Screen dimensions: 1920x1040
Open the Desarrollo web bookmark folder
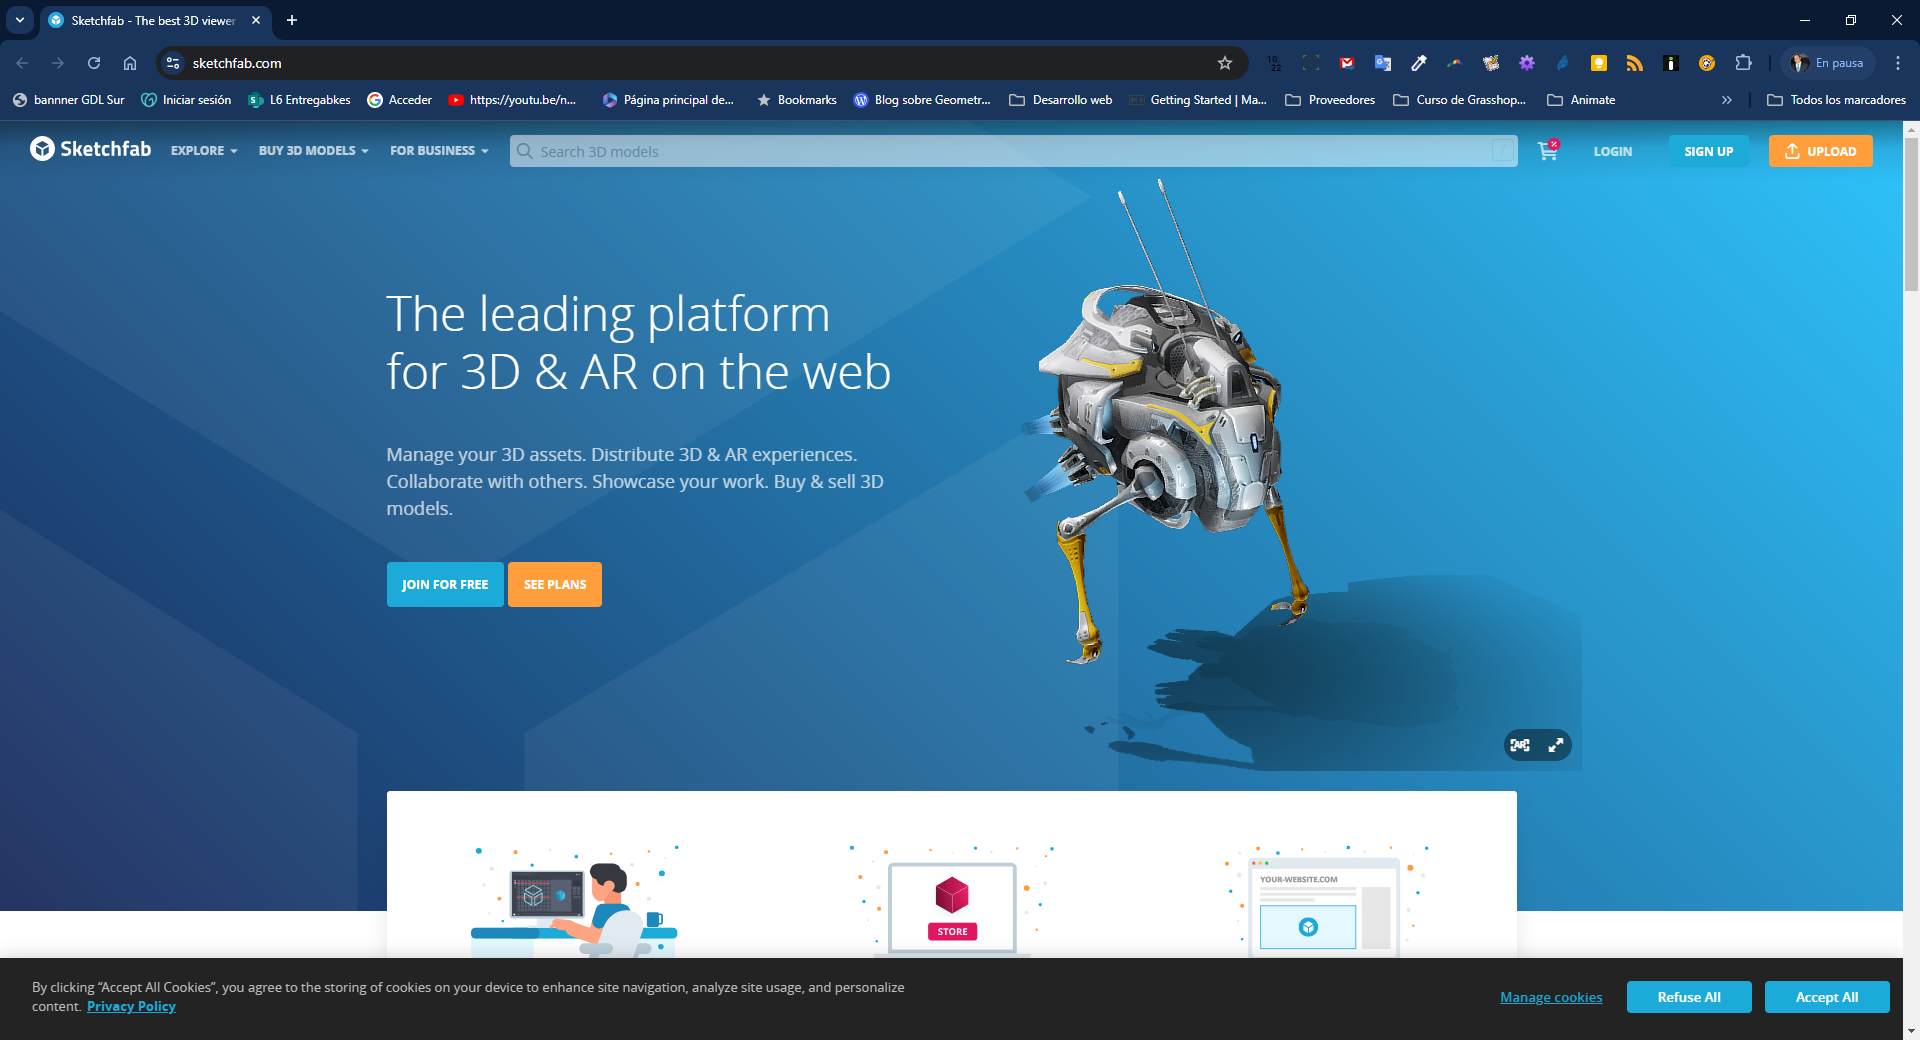(1061, 100)
